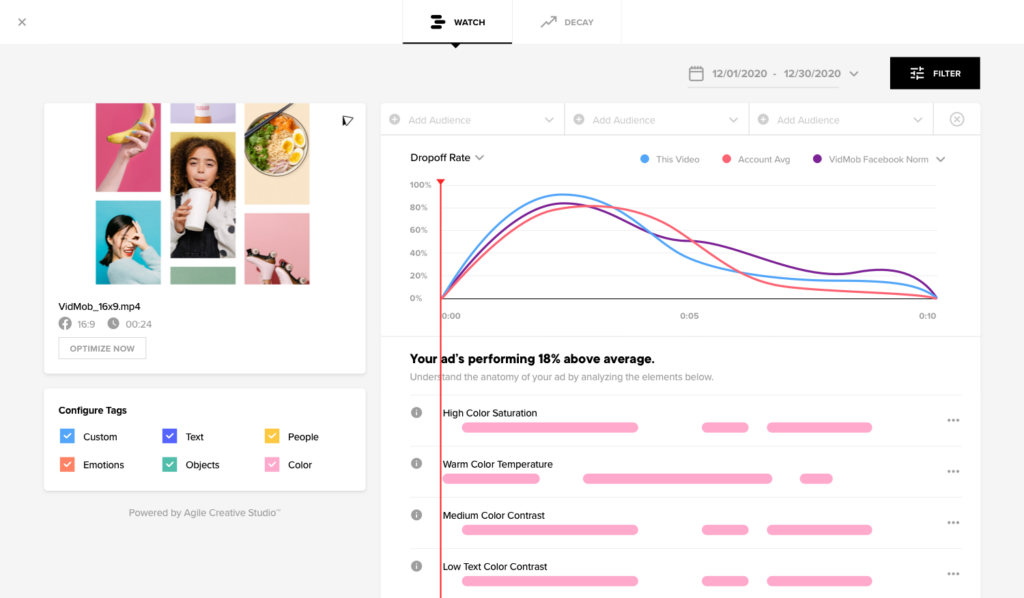Switch to the Decay tab
Image resolution: width=1024 pixels, height=598 pixels.
point(566,21)
